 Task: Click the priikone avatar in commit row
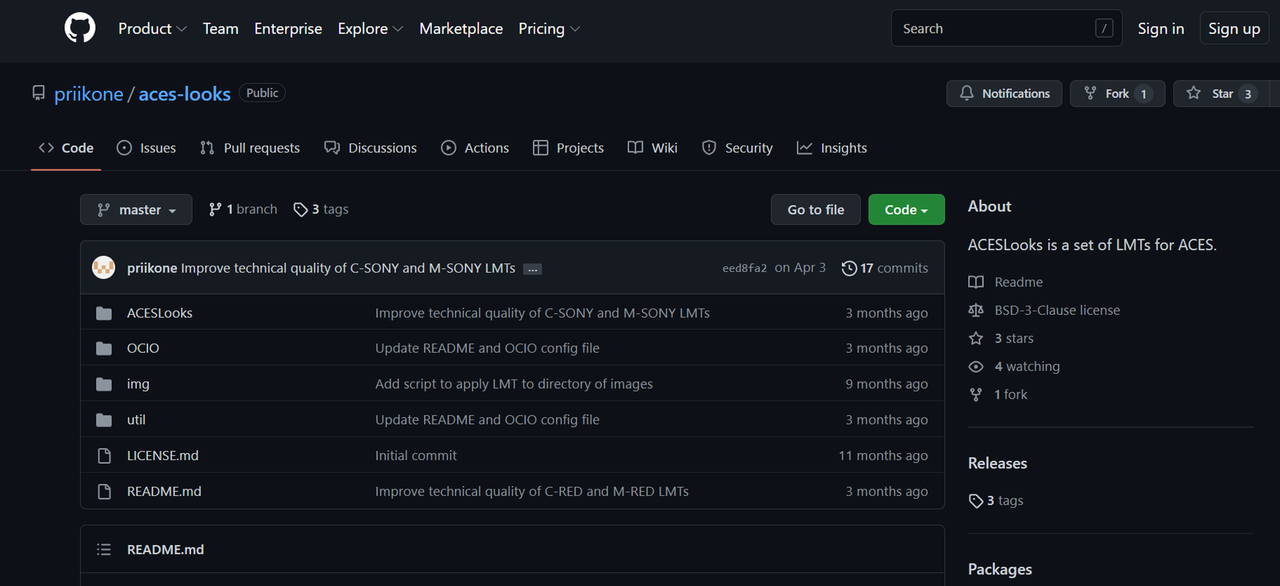(x=104, y=268)
